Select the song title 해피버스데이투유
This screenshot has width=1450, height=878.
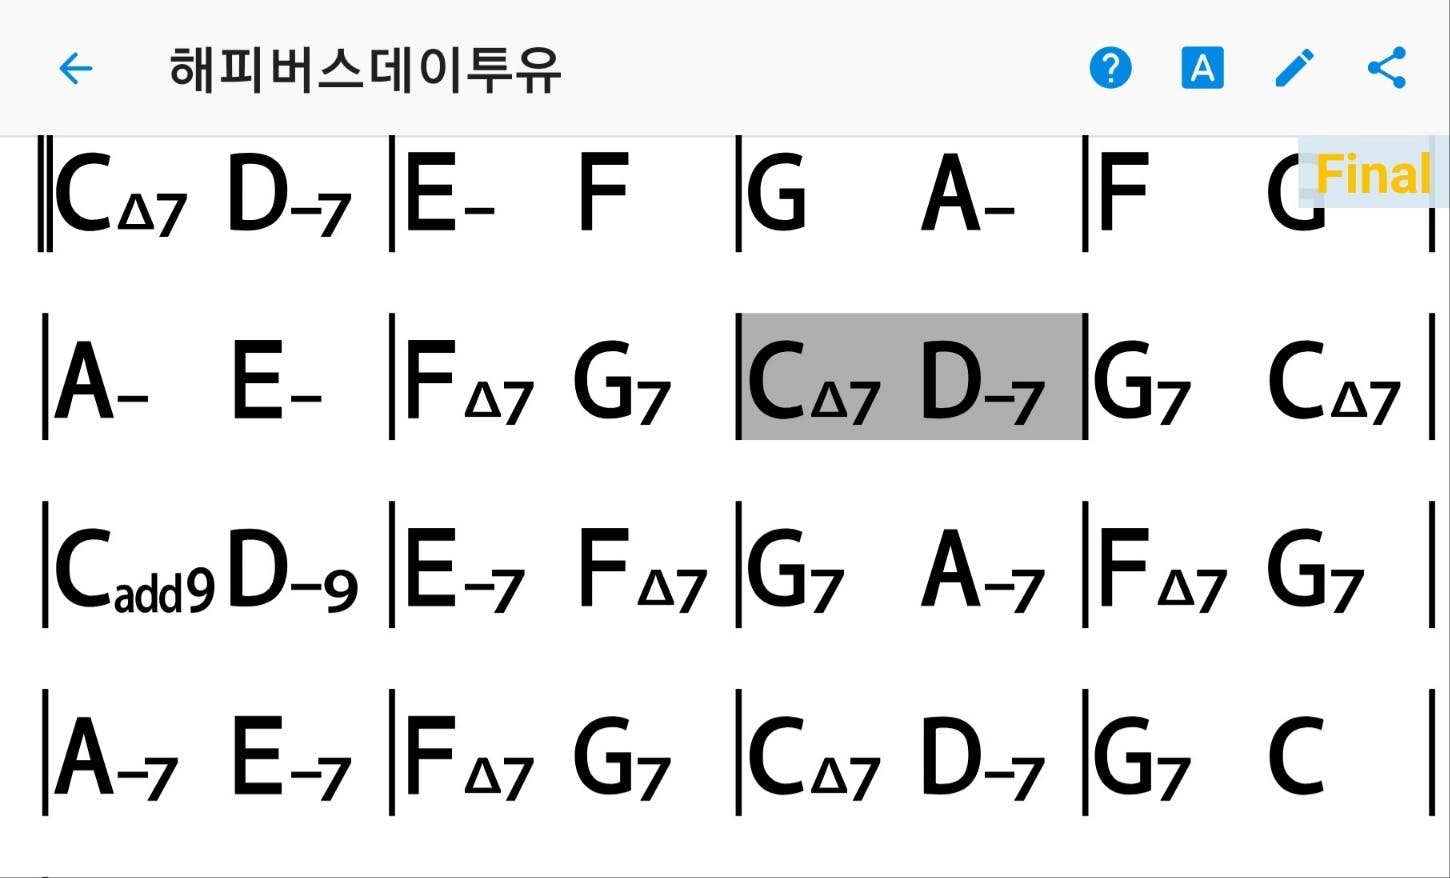click(366, 69)
